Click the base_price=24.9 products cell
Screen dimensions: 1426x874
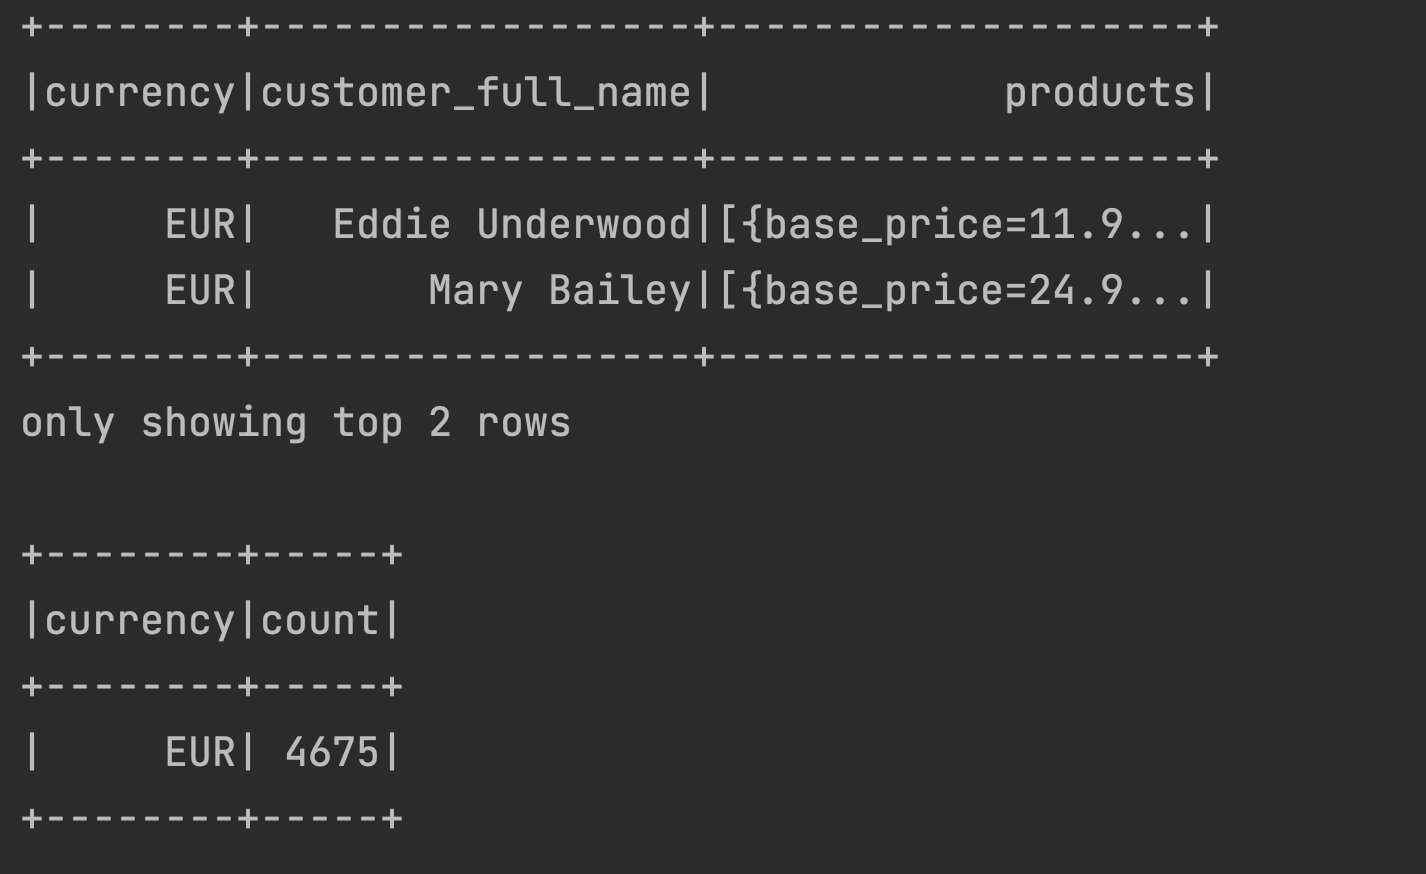[x=955, y=291]
